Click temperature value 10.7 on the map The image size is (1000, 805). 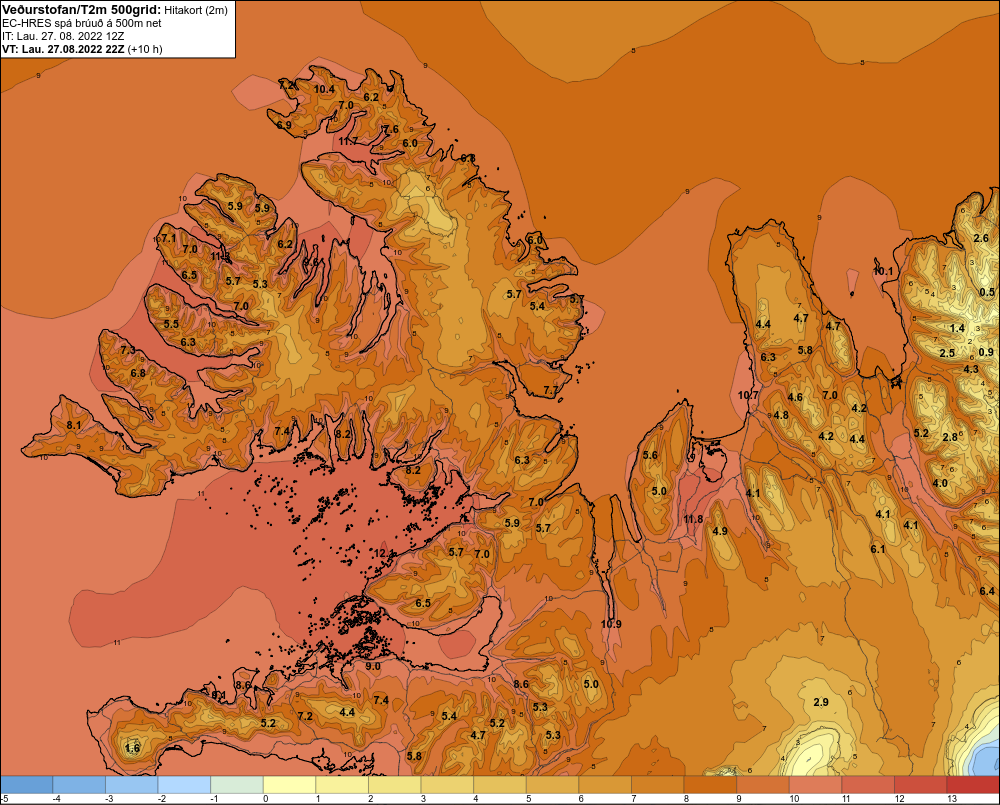(x=748, y=395)
